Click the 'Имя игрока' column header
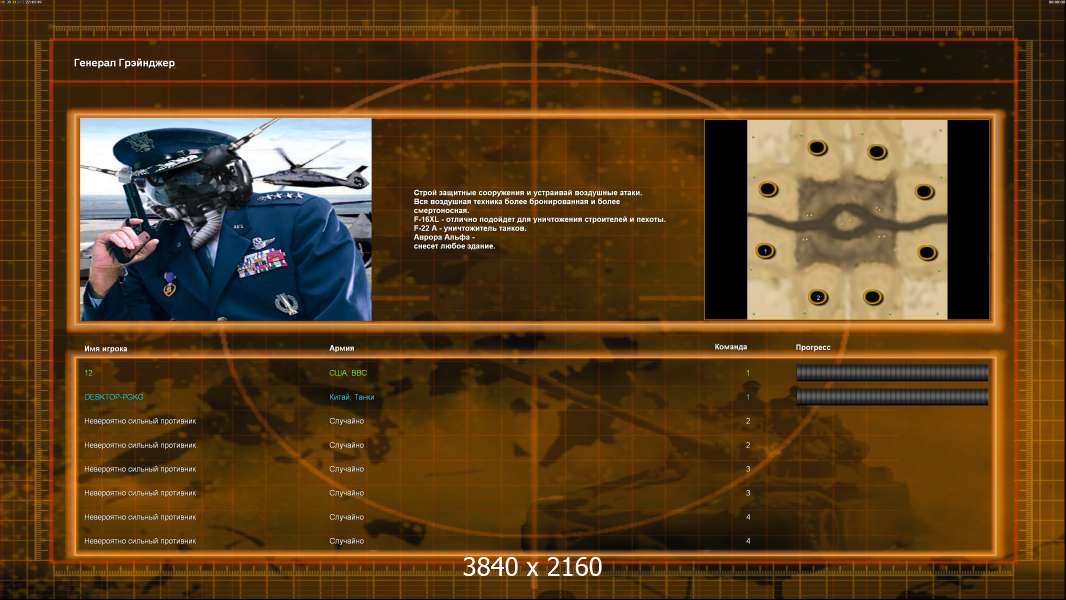This screenshot has width=1066, height=600. click(106, 348)
